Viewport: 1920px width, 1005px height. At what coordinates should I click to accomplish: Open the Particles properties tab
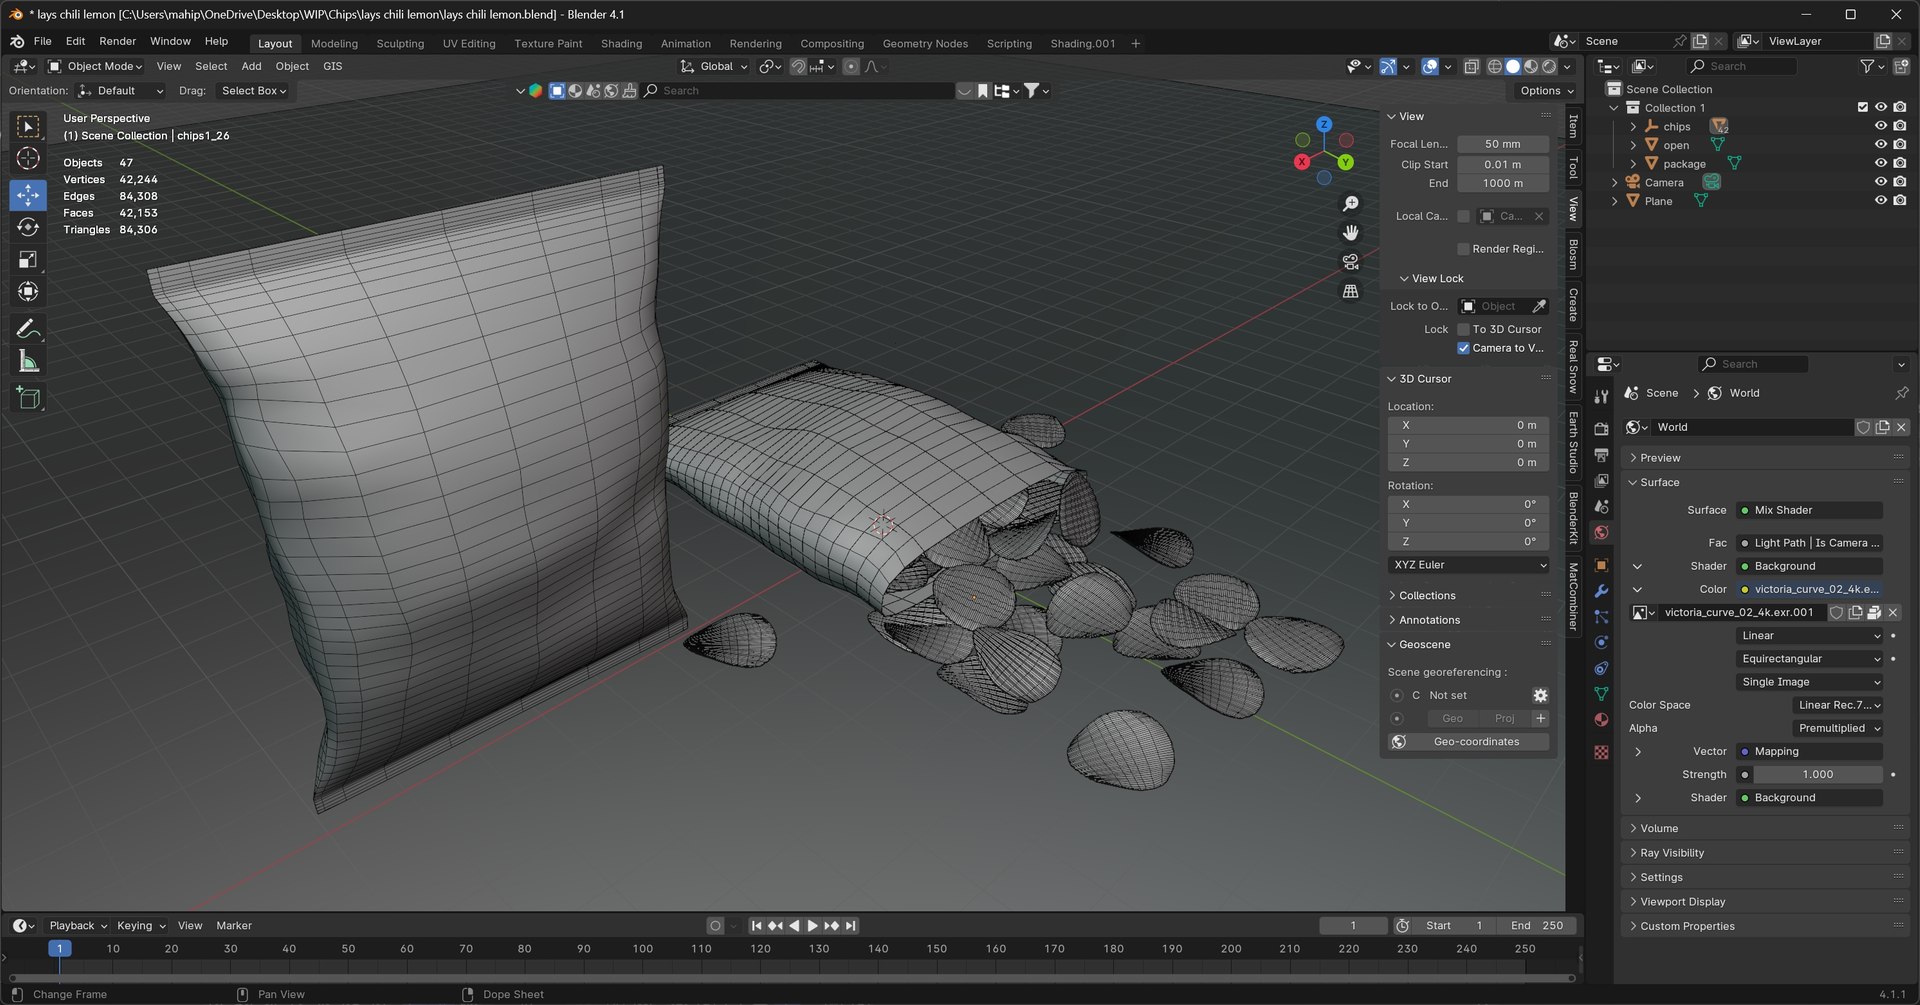(x=1601, y=617)
